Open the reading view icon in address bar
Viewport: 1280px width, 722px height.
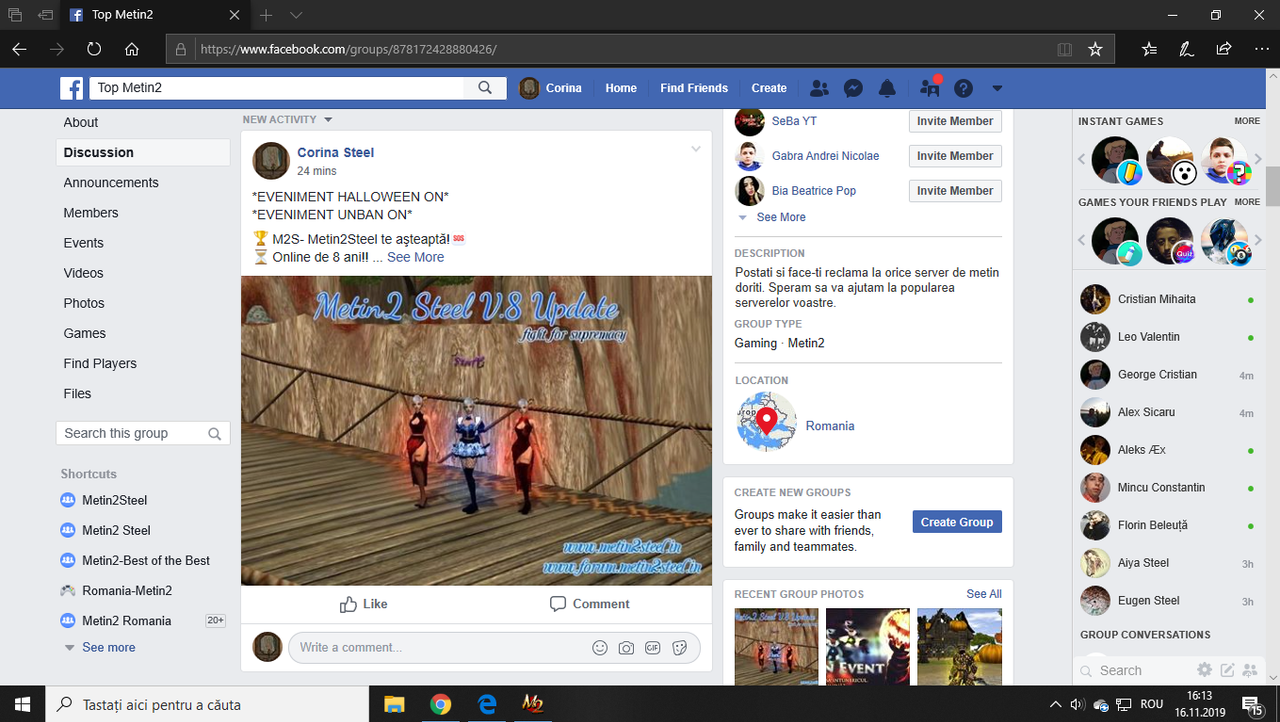pyautogui.click(x=1065, y=48)
